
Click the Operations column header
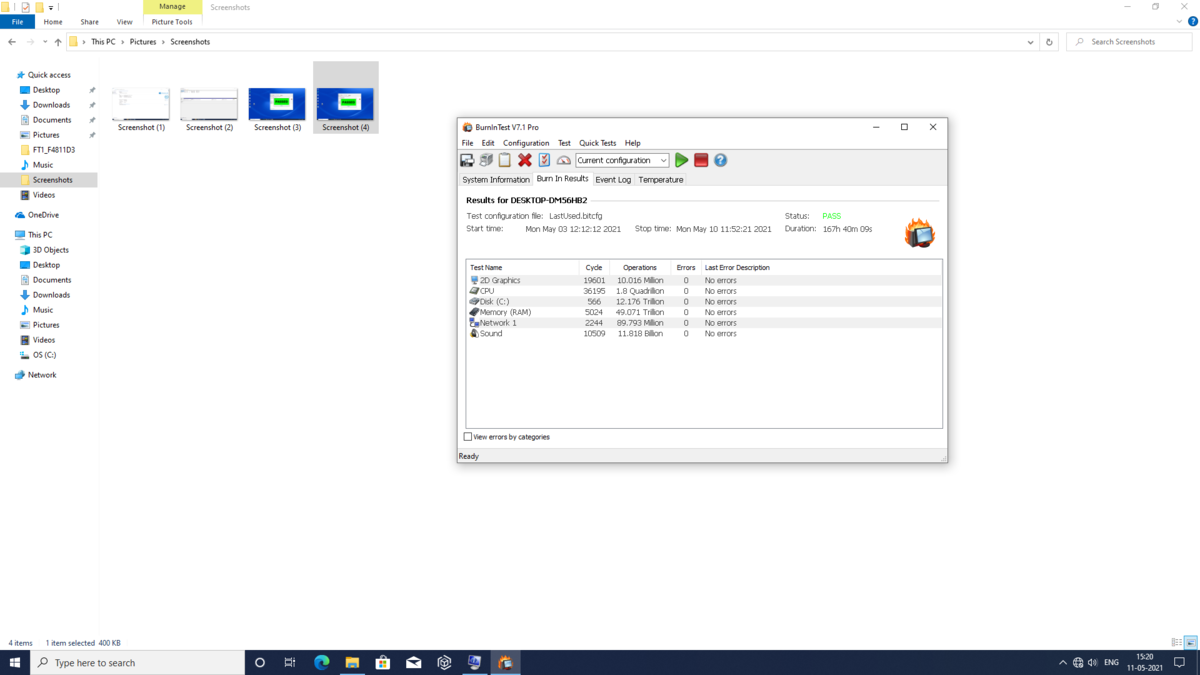pyautogui.click(x=640, y=268)
